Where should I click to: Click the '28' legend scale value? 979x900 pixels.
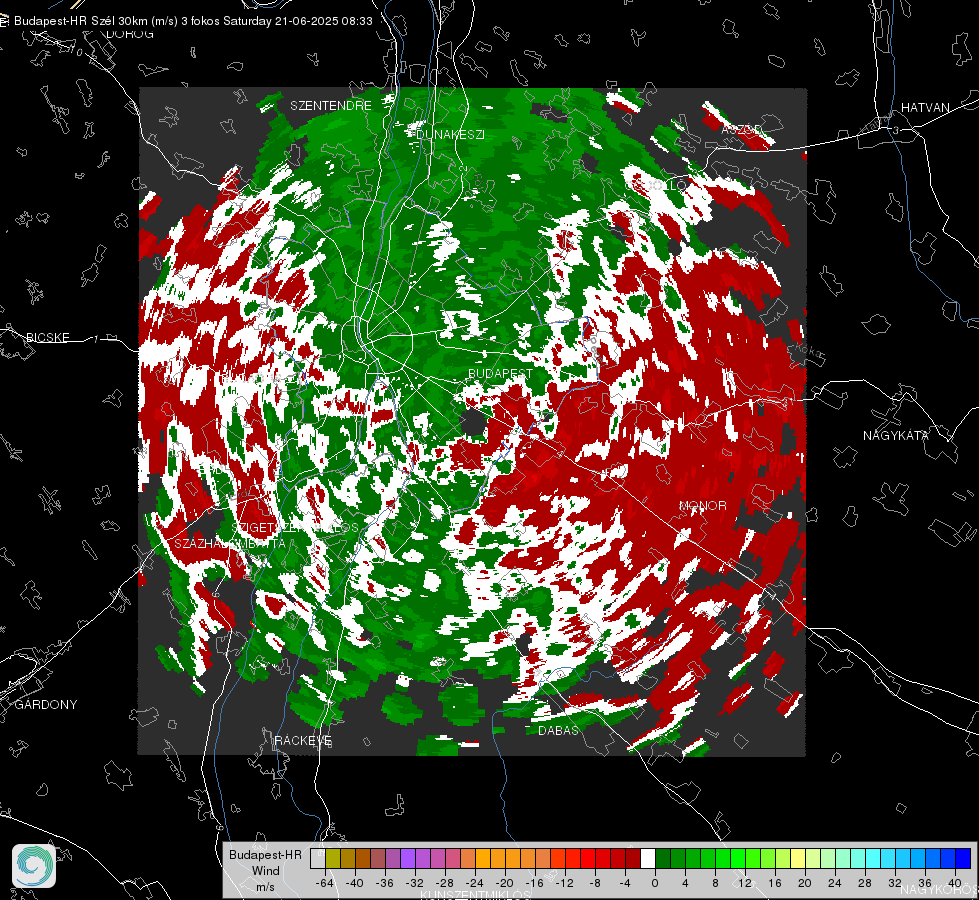click(x=865, y=883)
